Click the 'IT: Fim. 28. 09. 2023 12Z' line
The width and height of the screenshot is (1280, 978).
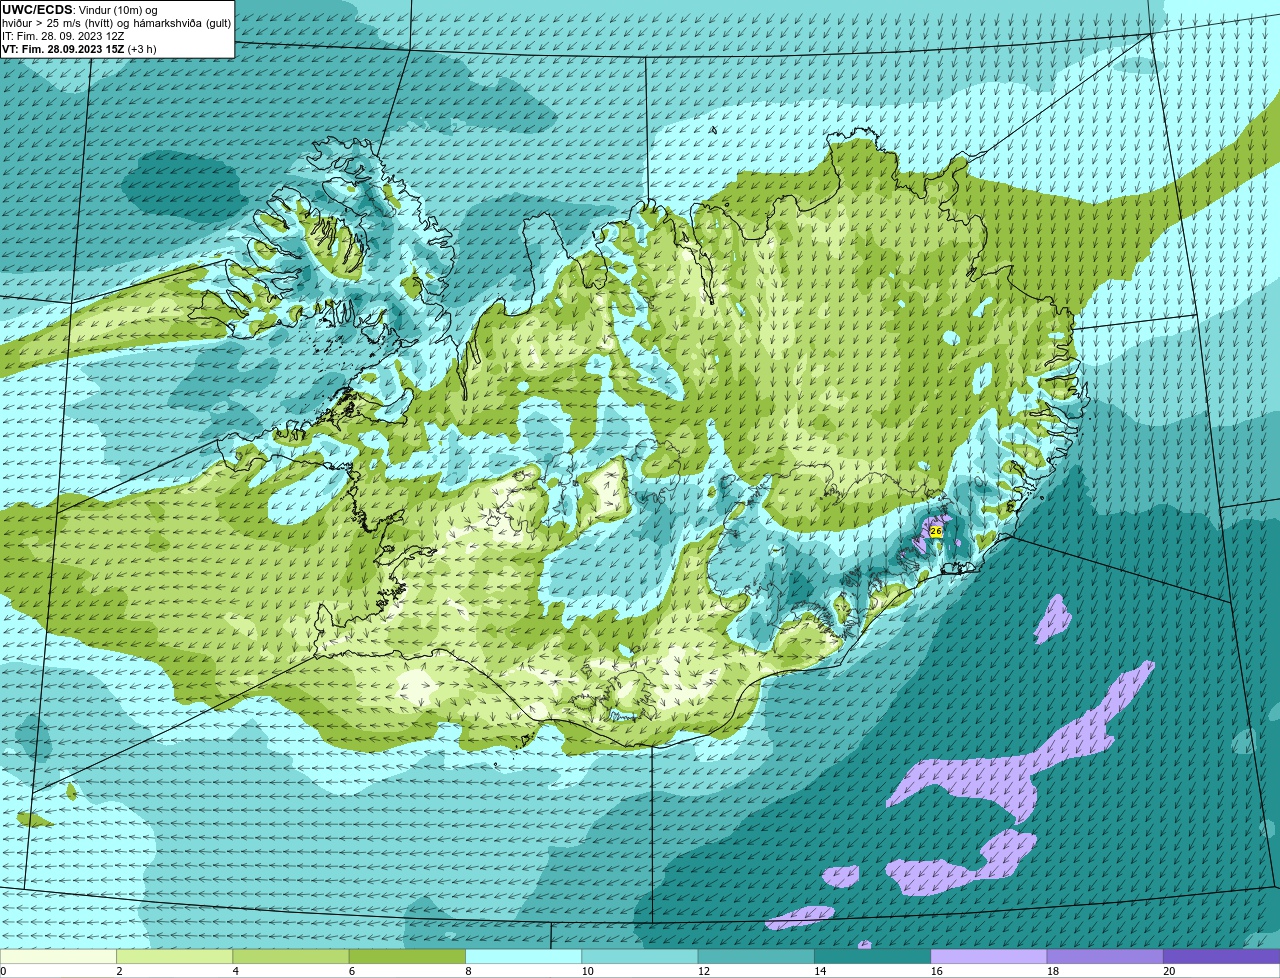63,36
